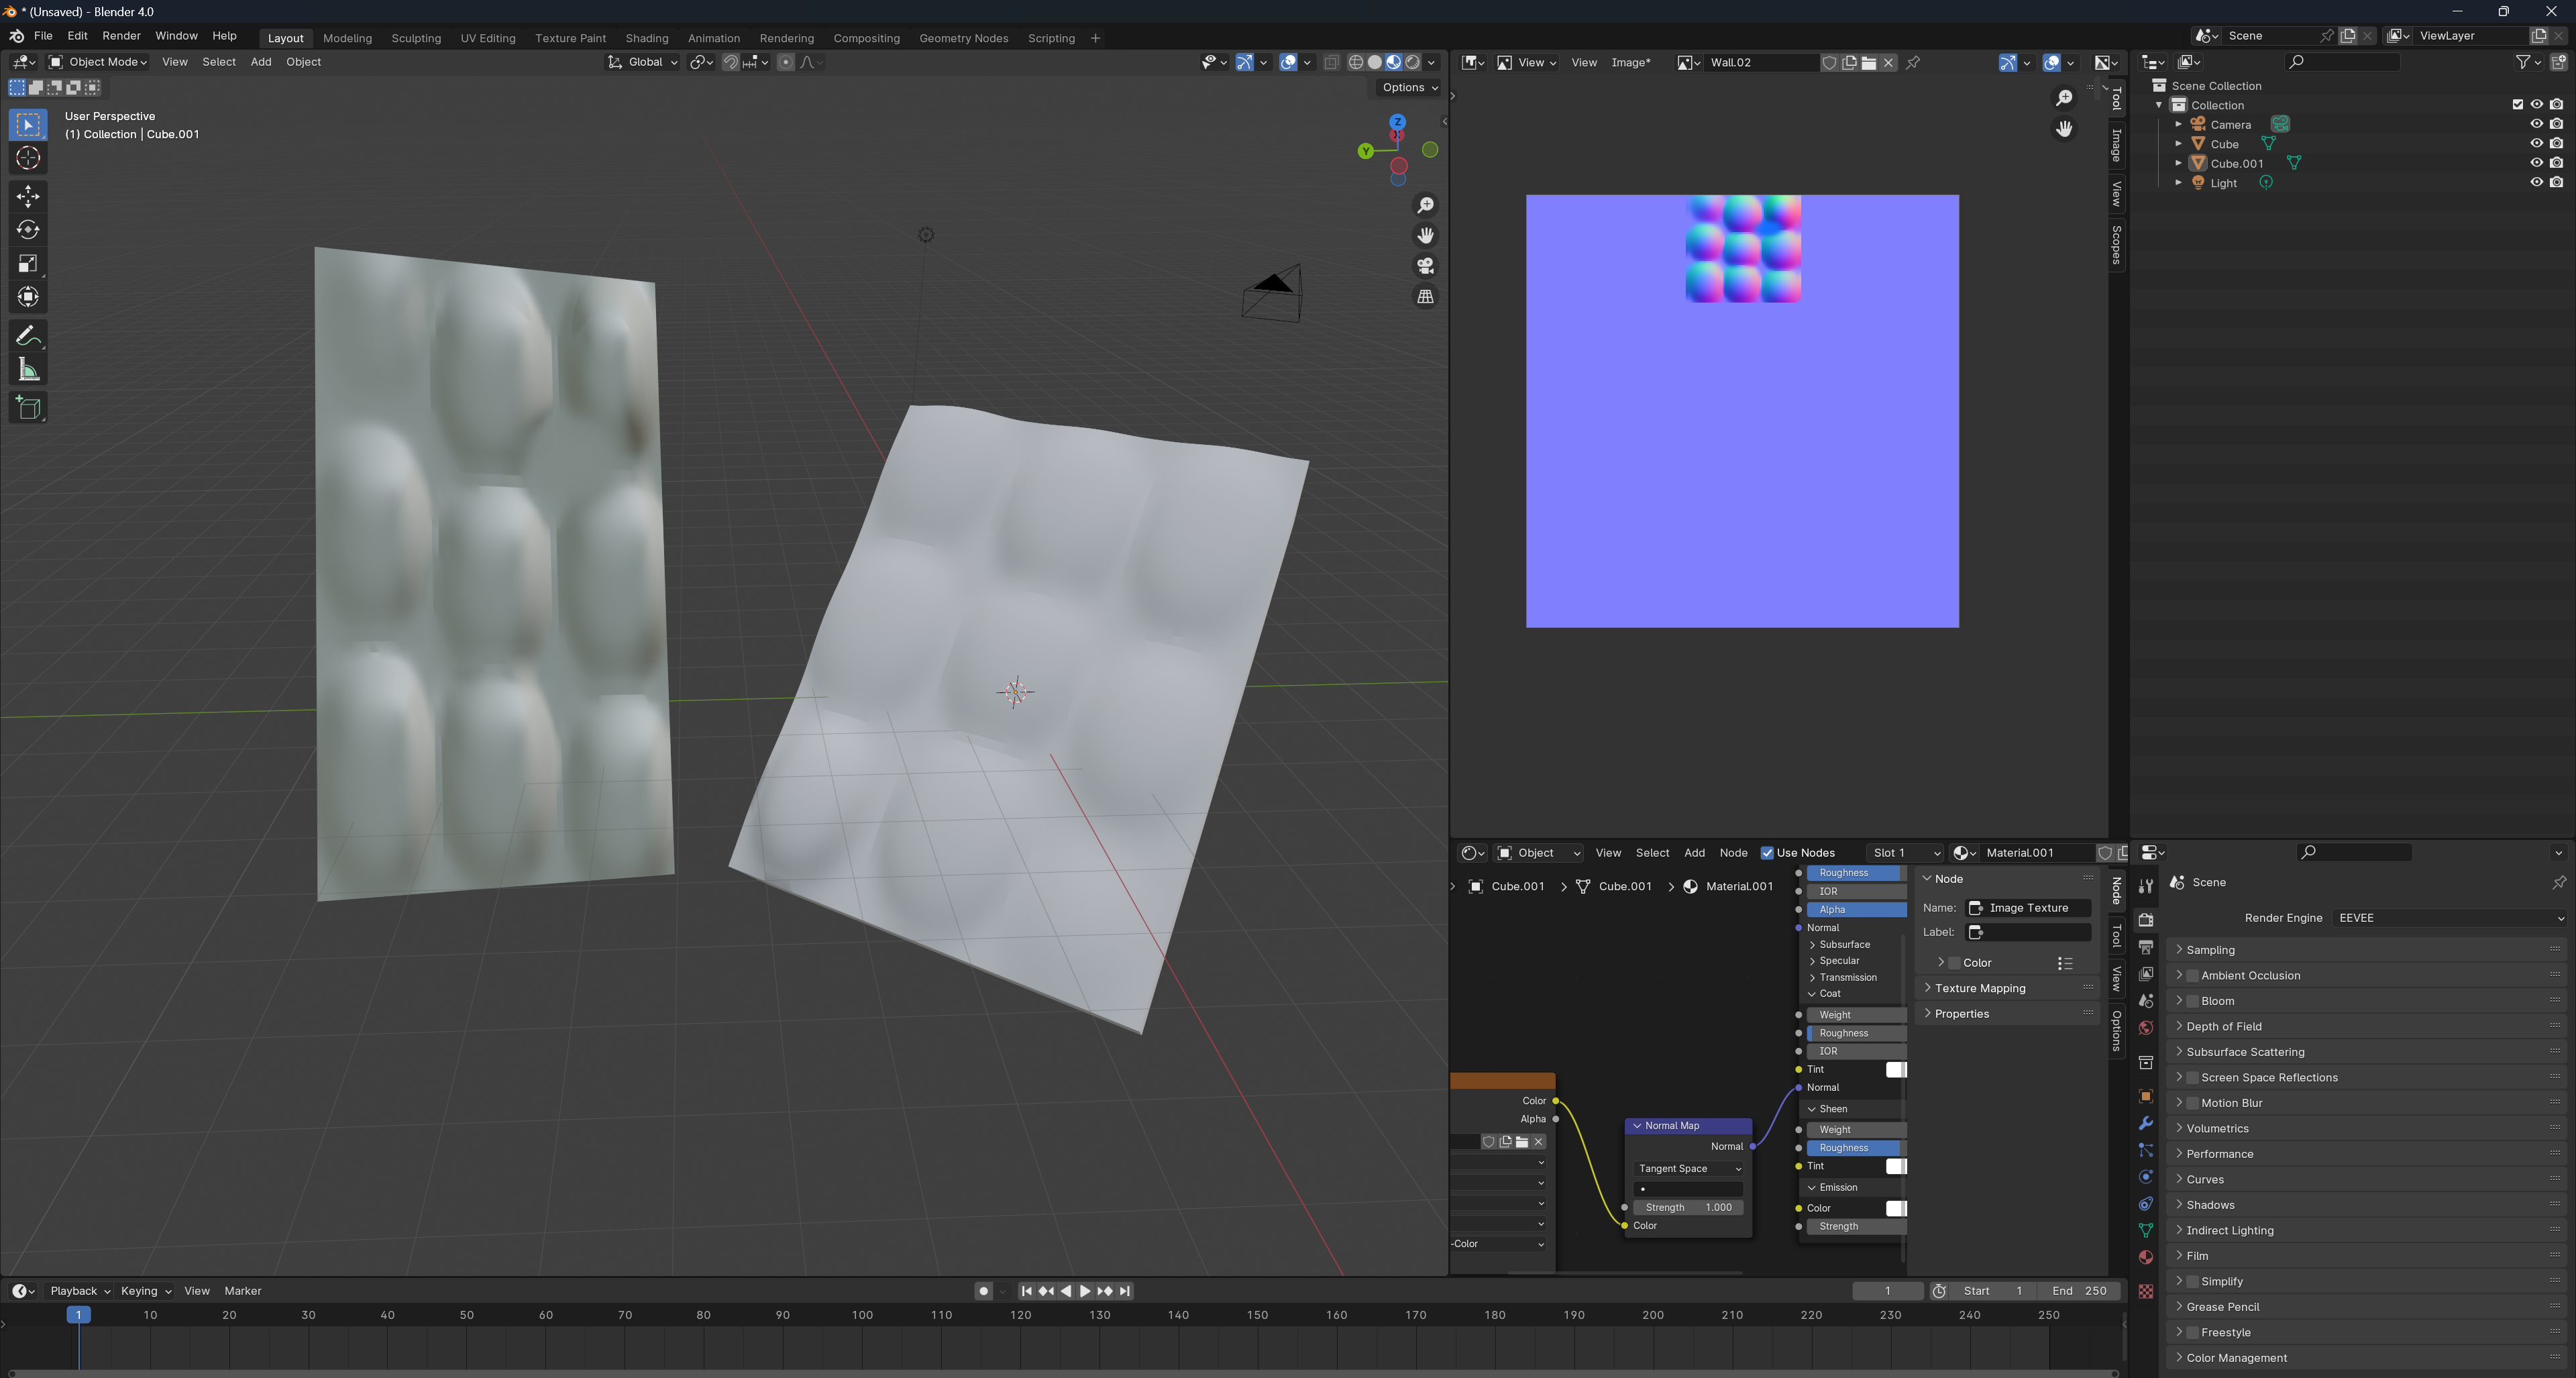
Task: Click the Normal Map Strength slider
Action: 1688,1207
